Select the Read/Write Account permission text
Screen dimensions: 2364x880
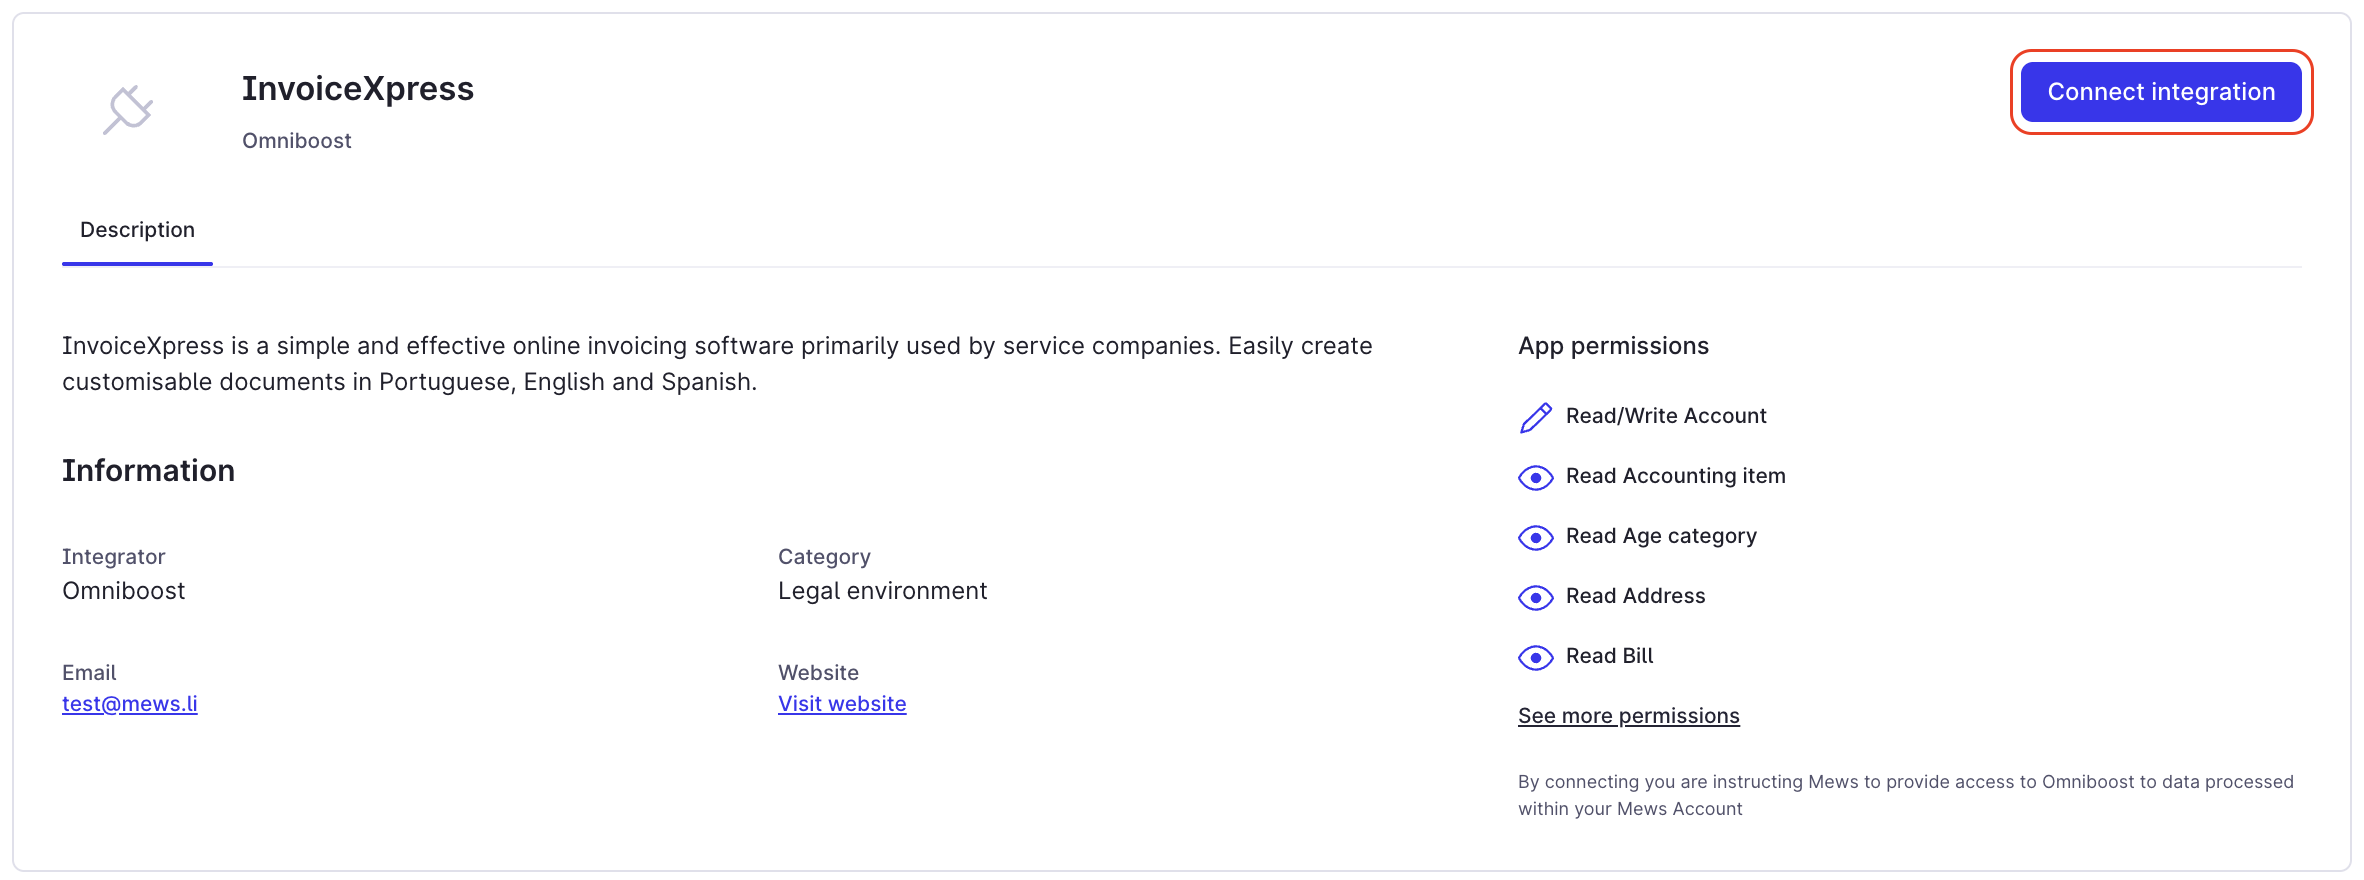click(1666, 416)
